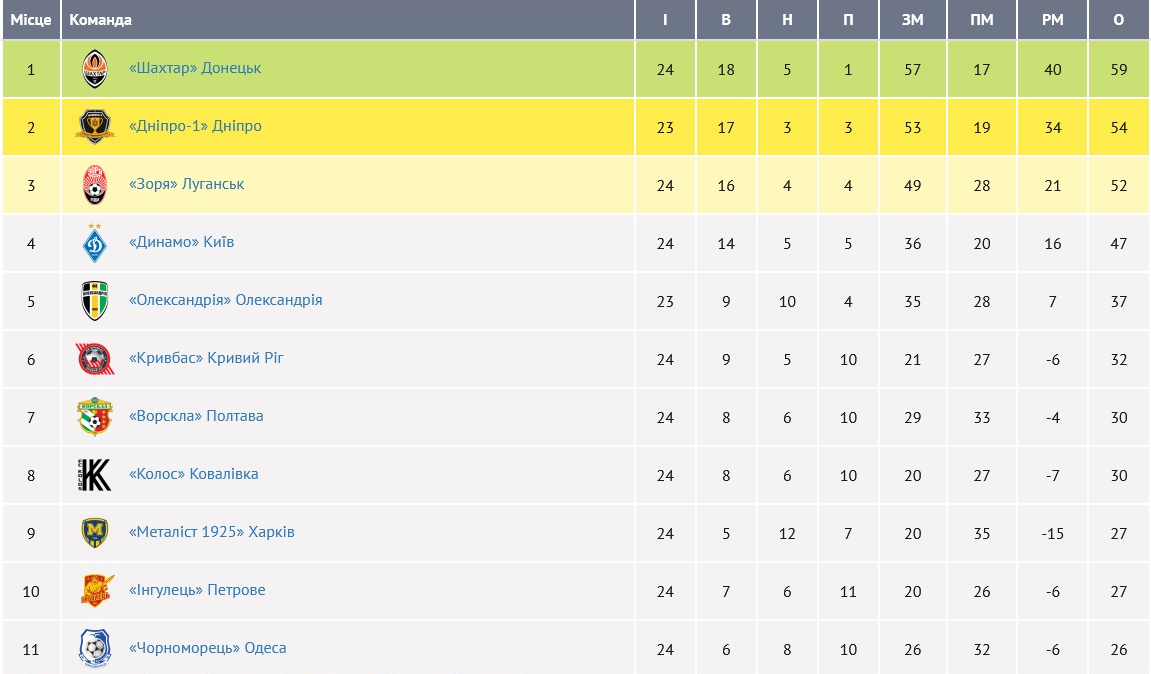The image size is (1151, 674).
Task: Click the «РМ» goal difference header
Action: click(1052, 20)
